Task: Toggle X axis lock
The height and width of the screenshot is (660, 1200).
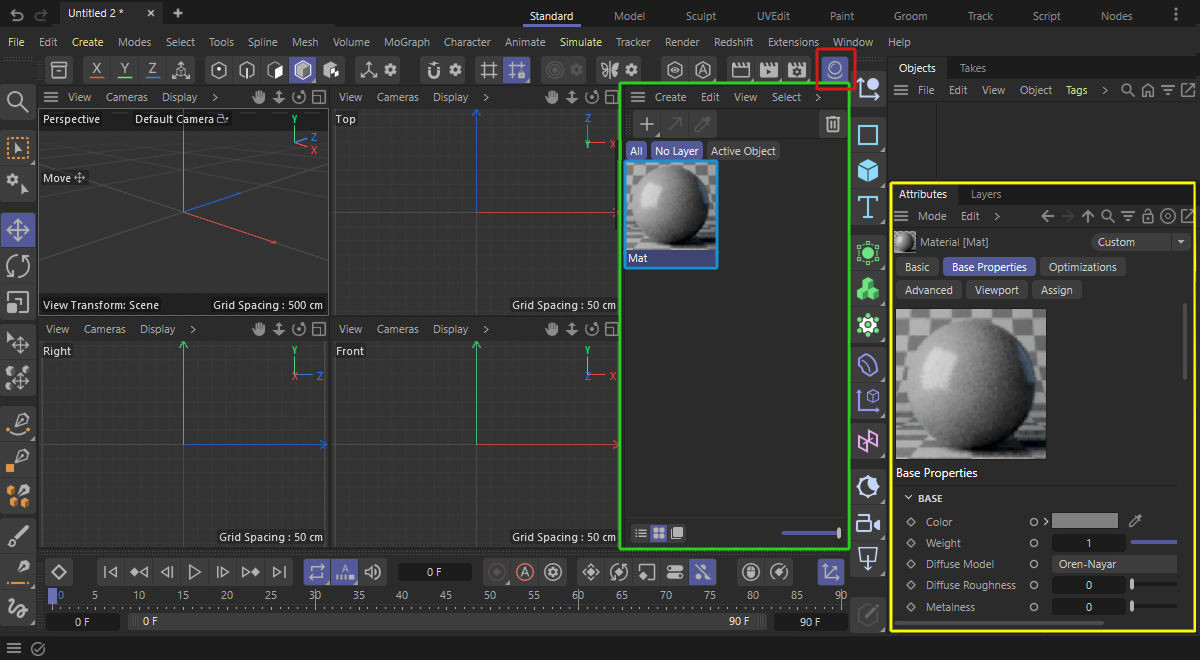Action: pos(95,70)
